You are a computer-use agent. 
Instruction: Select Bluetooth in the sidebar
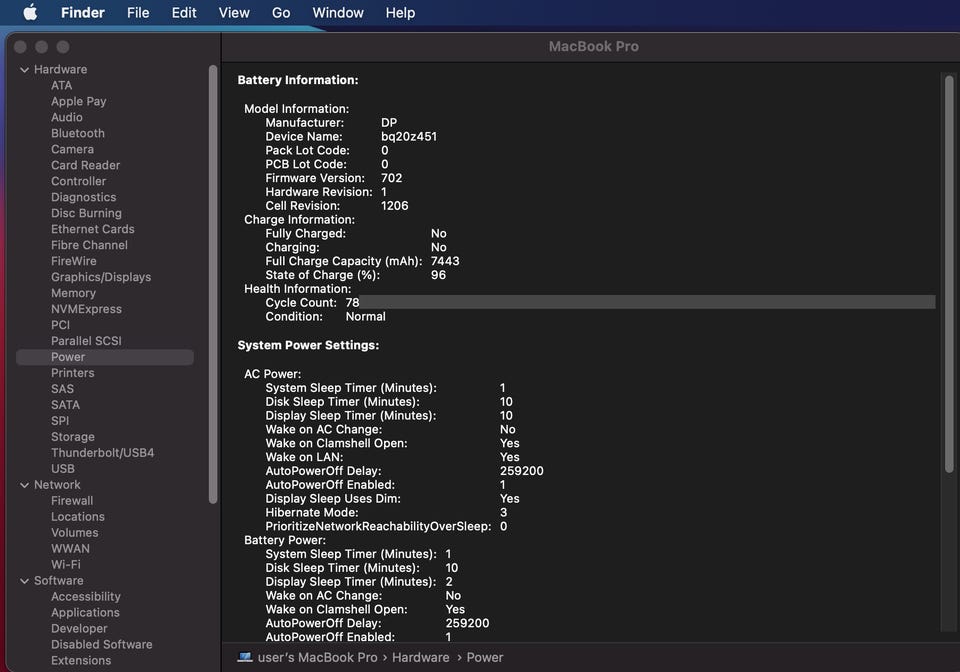[x=78, y=133]
